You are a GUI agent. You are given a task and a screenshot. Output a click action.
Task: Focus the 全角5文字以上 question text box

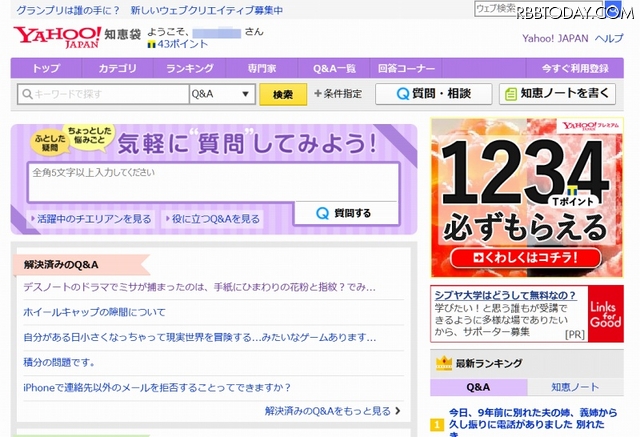(x=213, y=182)
